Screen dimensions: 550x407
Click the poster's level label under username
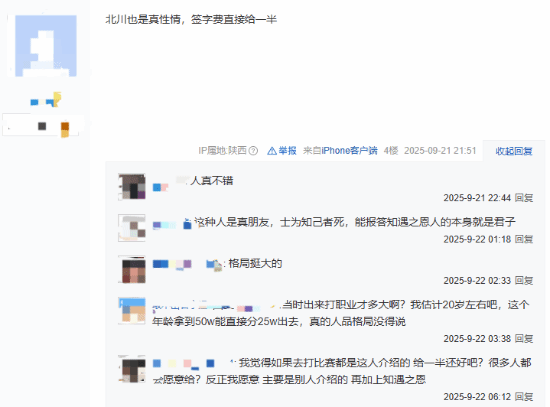coord(43,126)
